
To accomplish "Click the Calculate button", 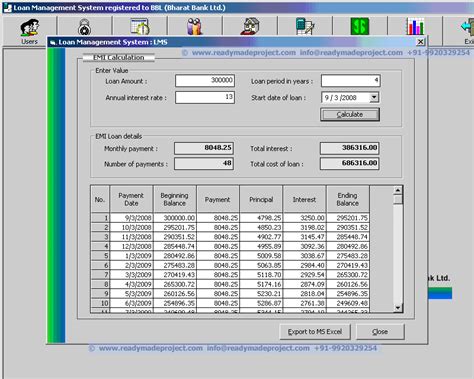I will [x=350, y=114].
